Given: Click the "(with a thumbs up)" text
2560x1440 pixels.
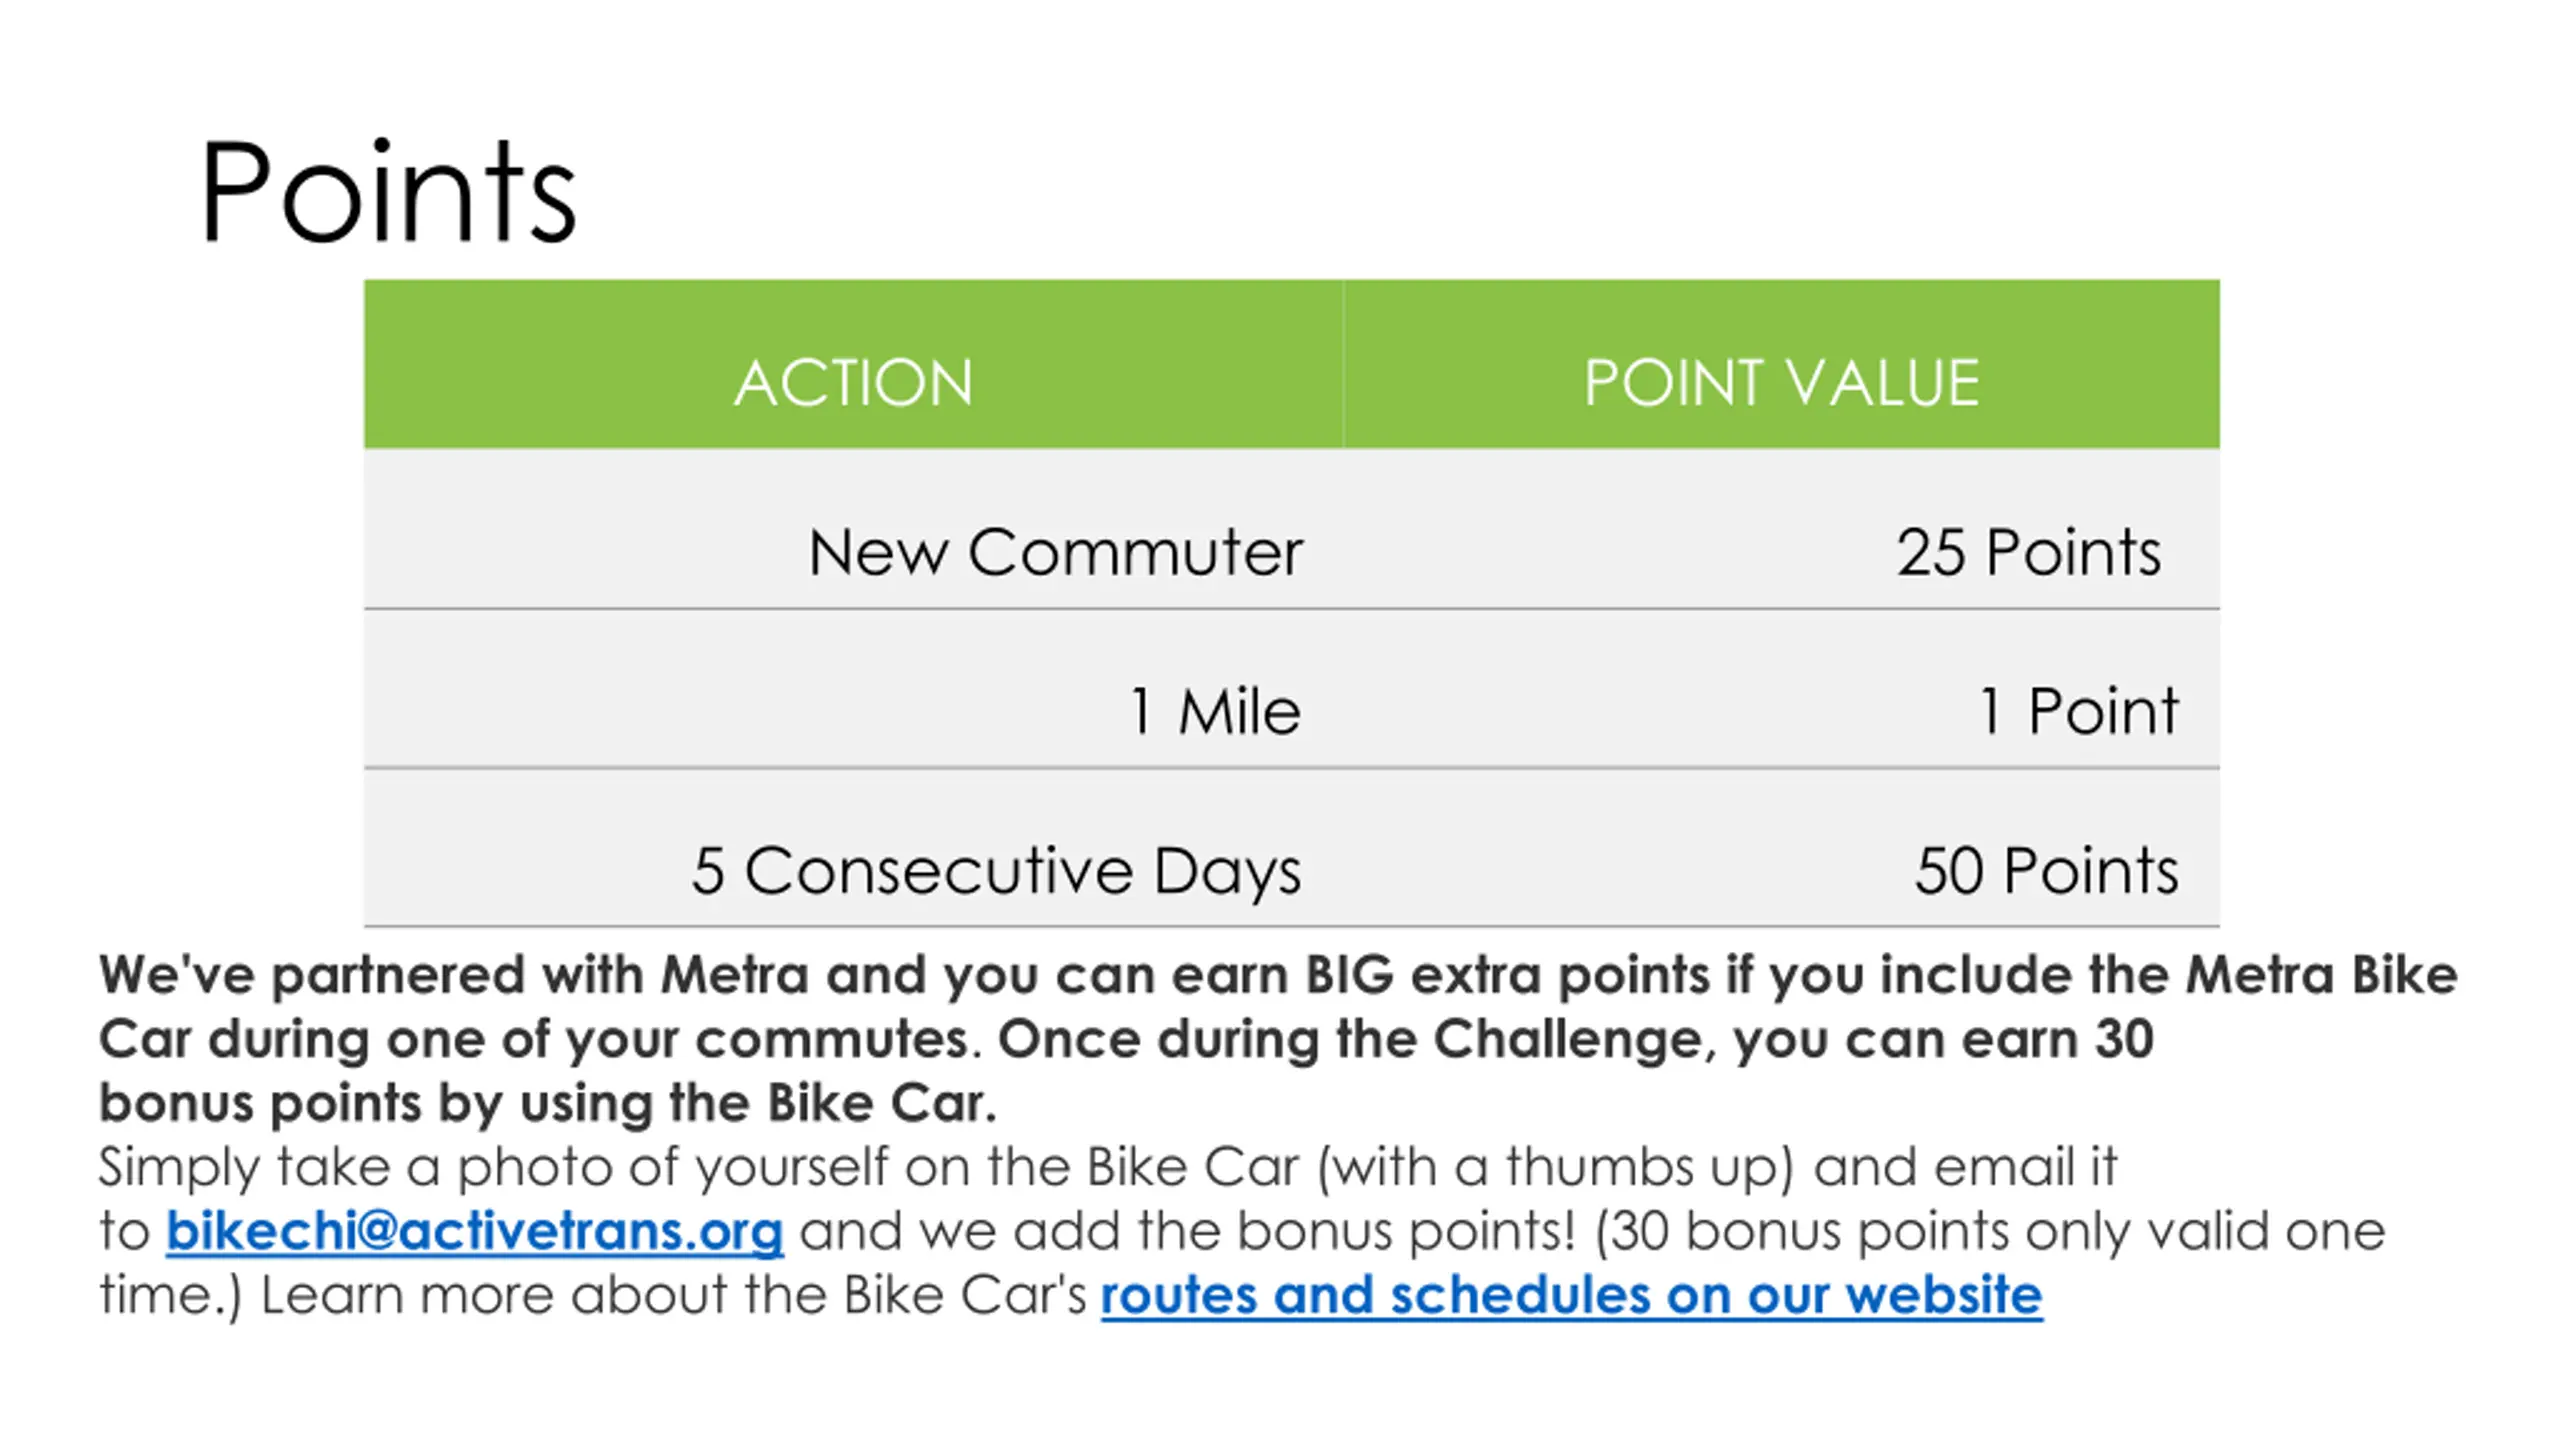Looking at the screenshot, I should pyautogui.click(x=1555, y=1167).
